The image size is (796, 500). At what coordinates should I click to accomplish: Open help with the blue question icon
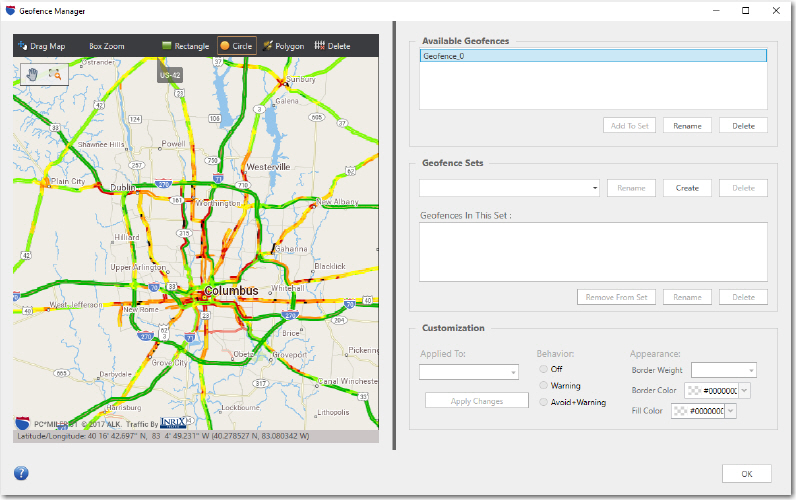click(x=21, y=473)
